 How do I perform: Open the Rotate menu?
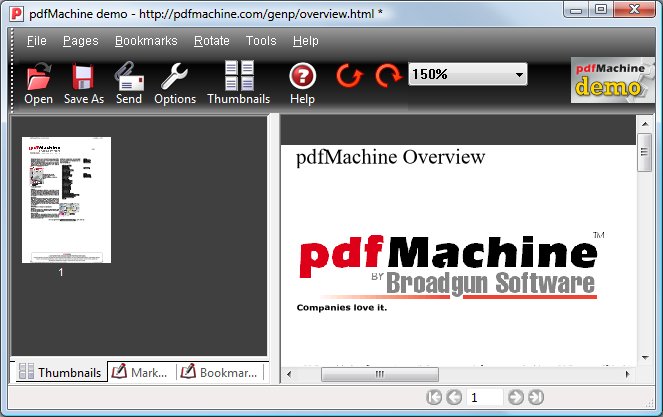[211, 41]
